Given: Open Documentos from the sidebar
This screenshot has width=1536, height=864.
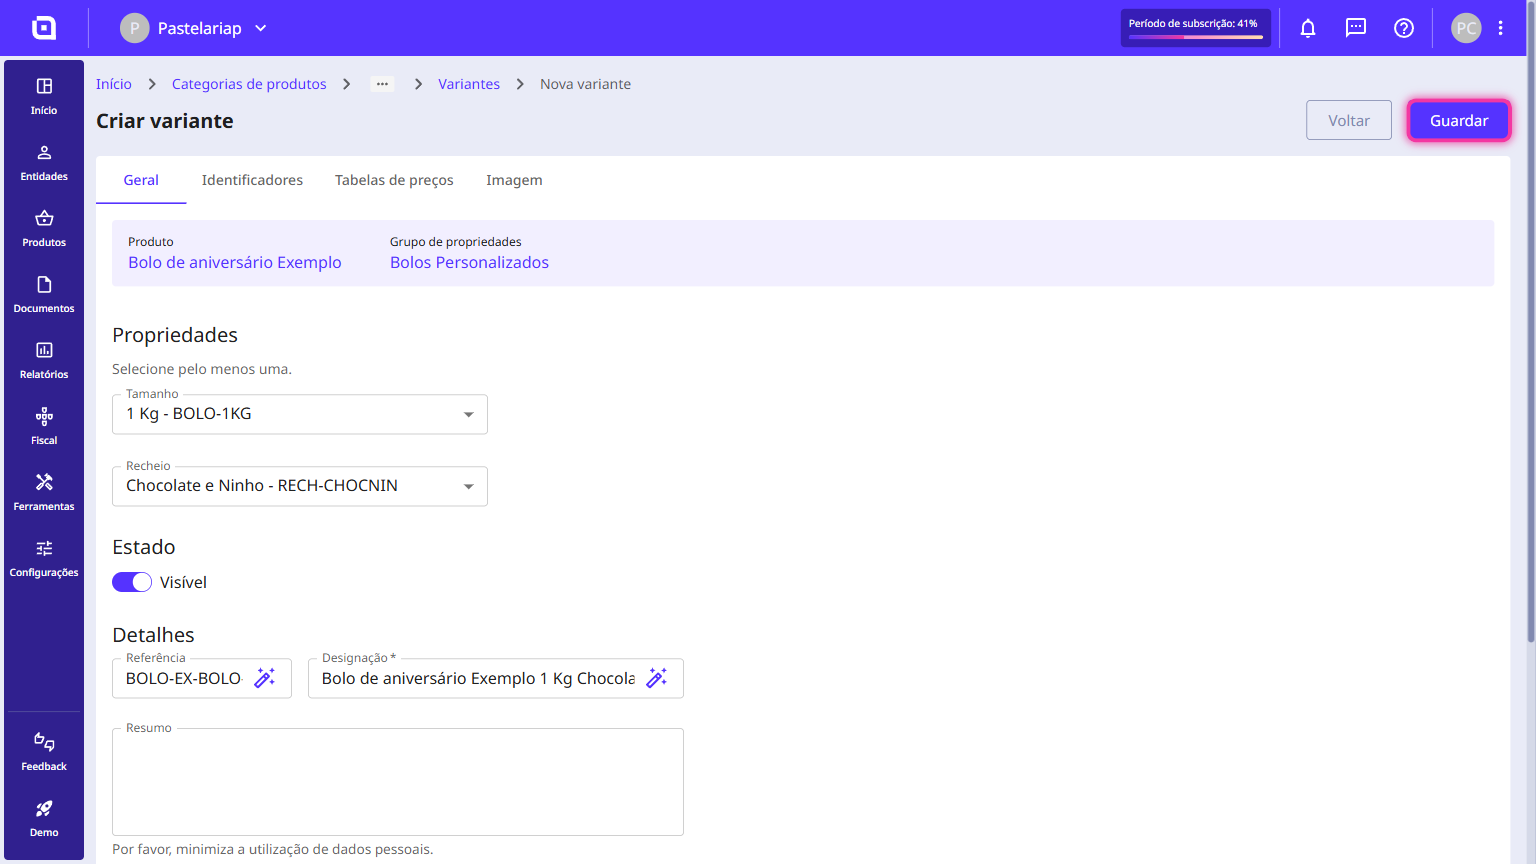Looking at the screenshot, I should click(x=44, y=294).
